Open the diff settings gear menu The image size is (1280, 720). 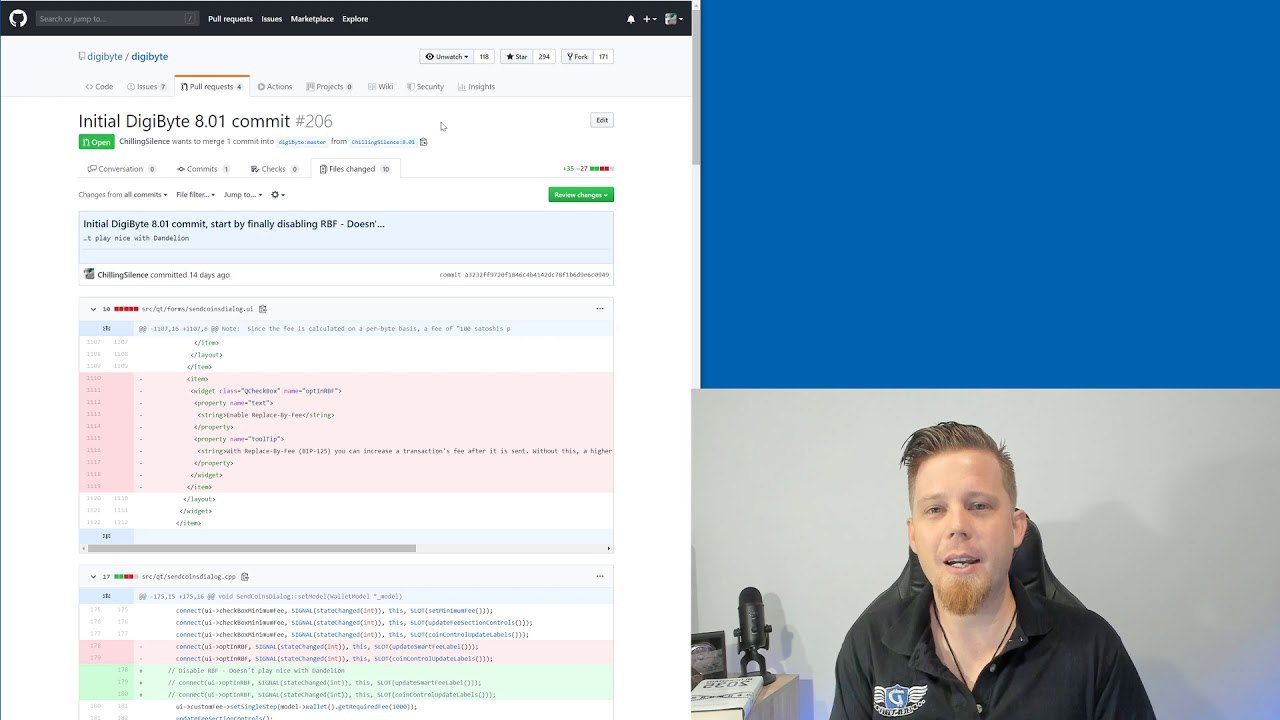click(278, 195)
